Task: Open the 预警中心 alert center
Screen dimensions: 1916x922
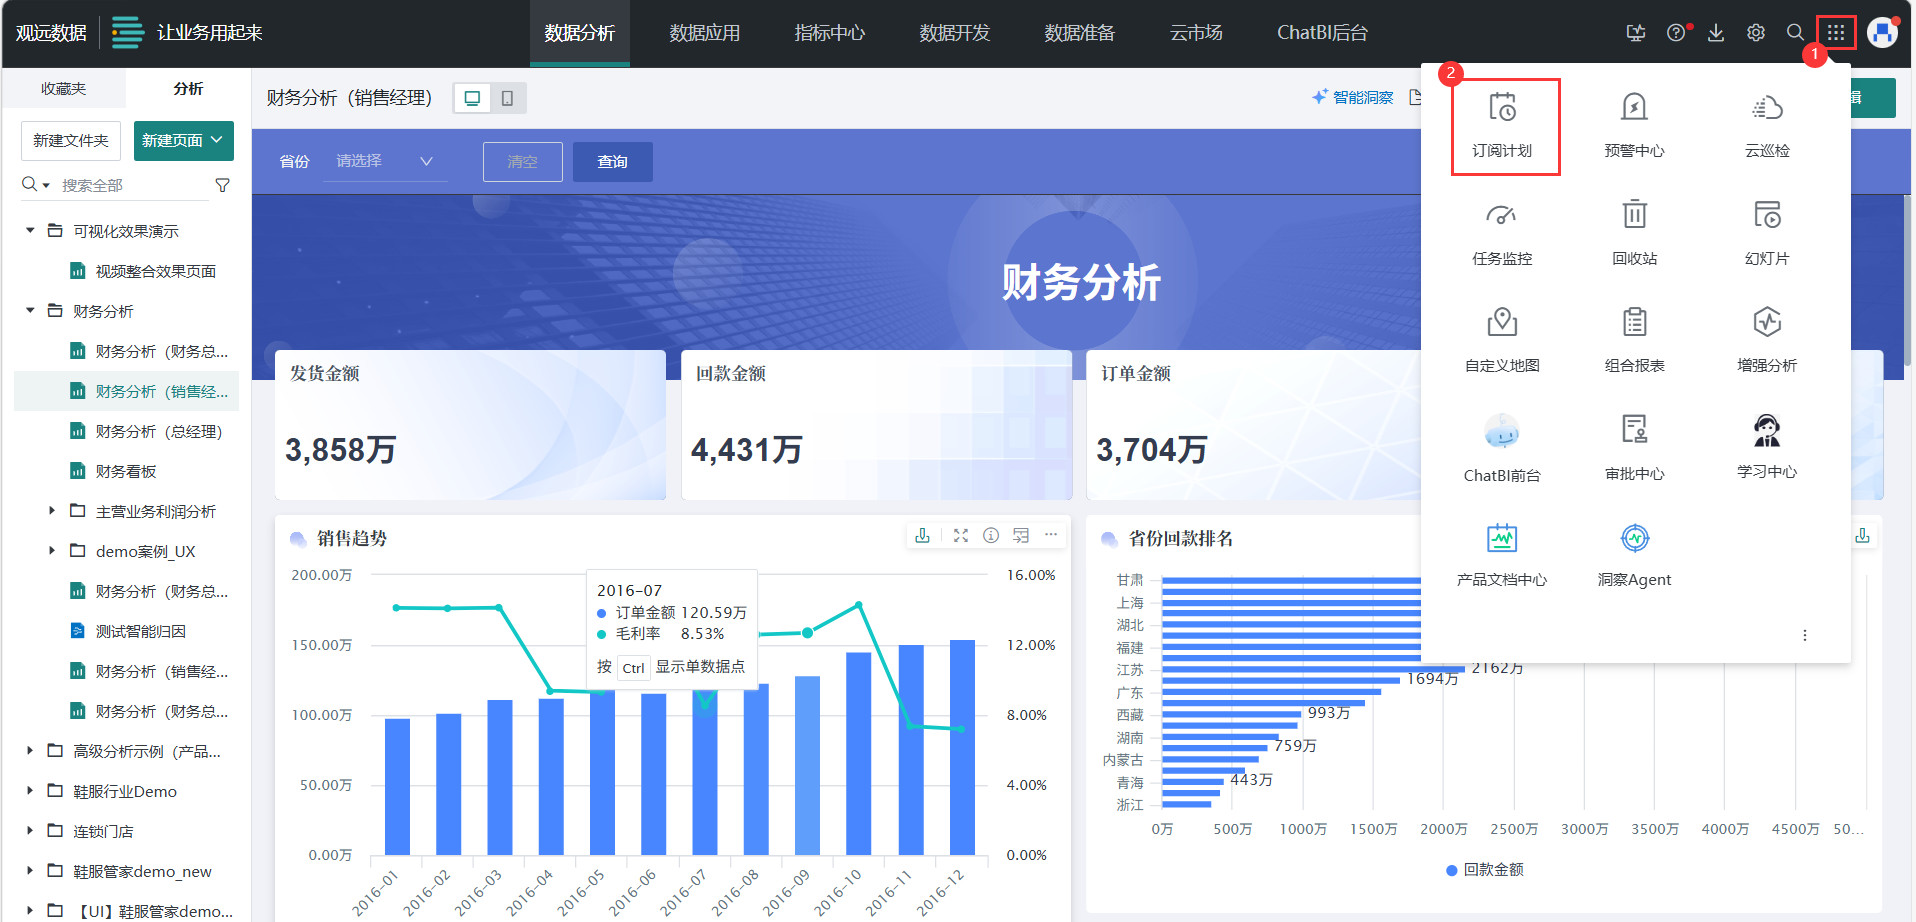Action: pyautogui.click(x=1634, y=122)
